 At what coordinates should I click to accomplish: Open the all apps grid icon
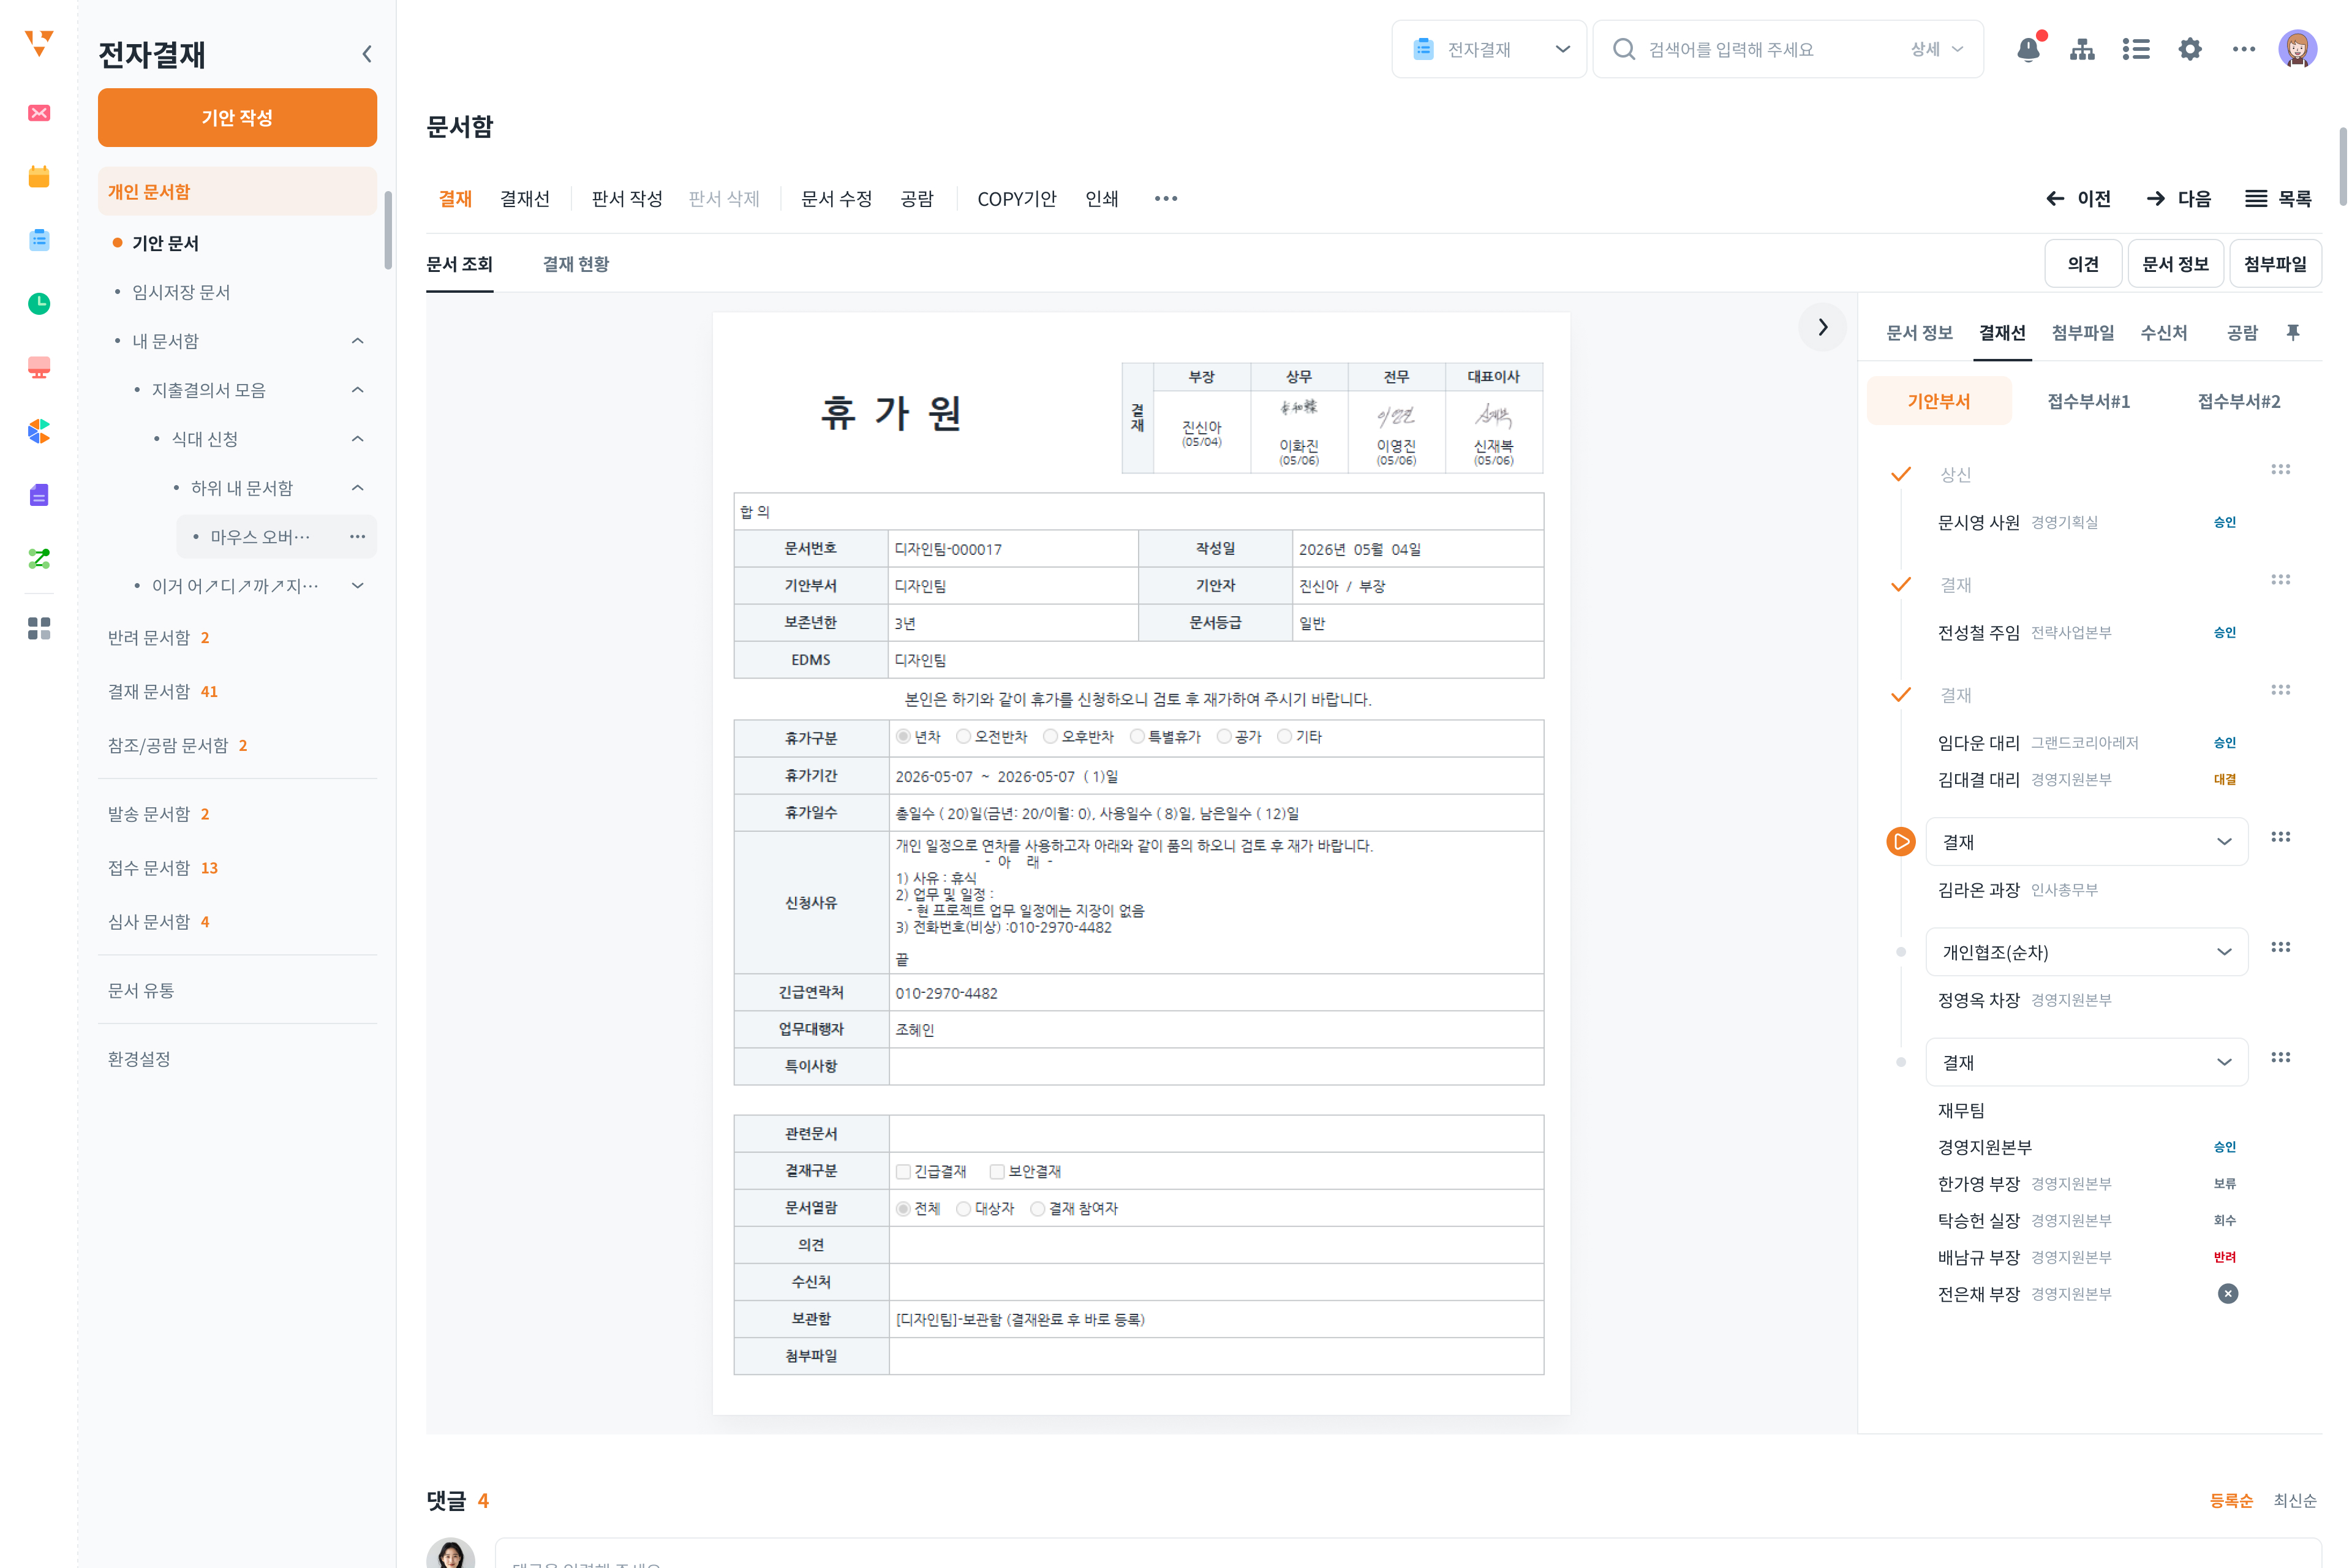click(x=39, y=628)
